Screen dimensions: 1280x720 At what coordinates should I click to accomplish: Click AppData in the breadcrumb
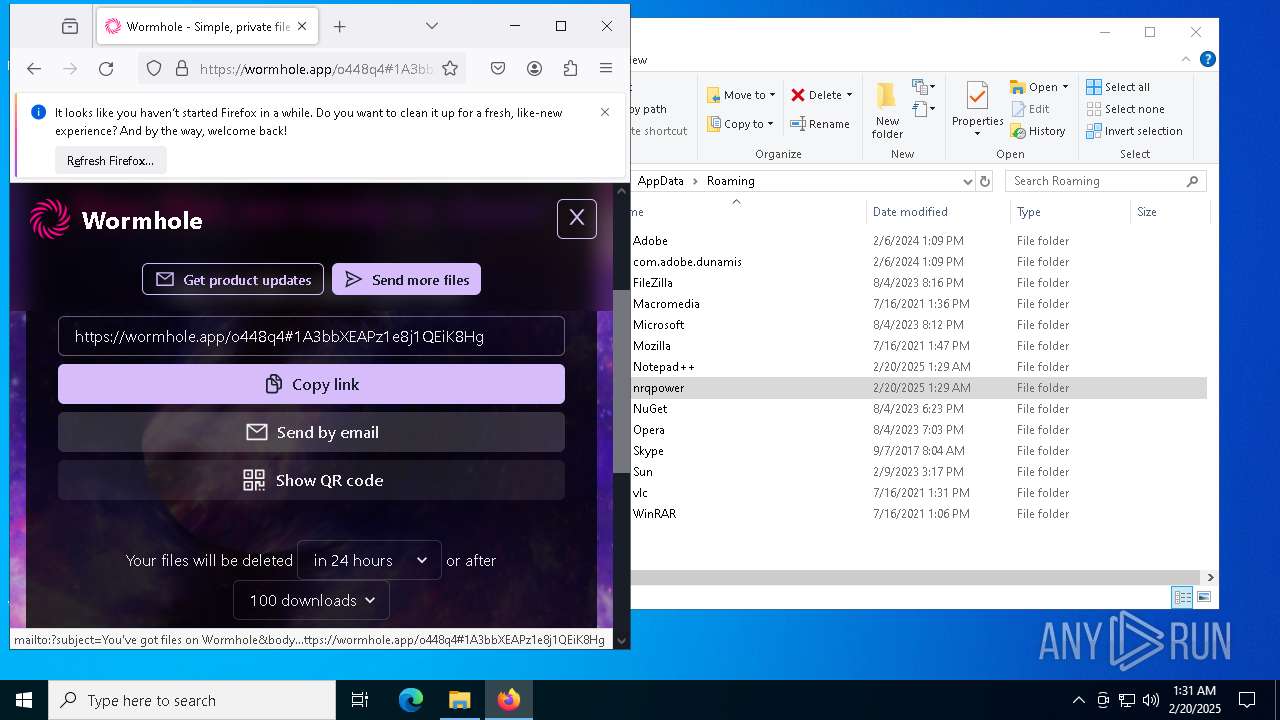660,181
